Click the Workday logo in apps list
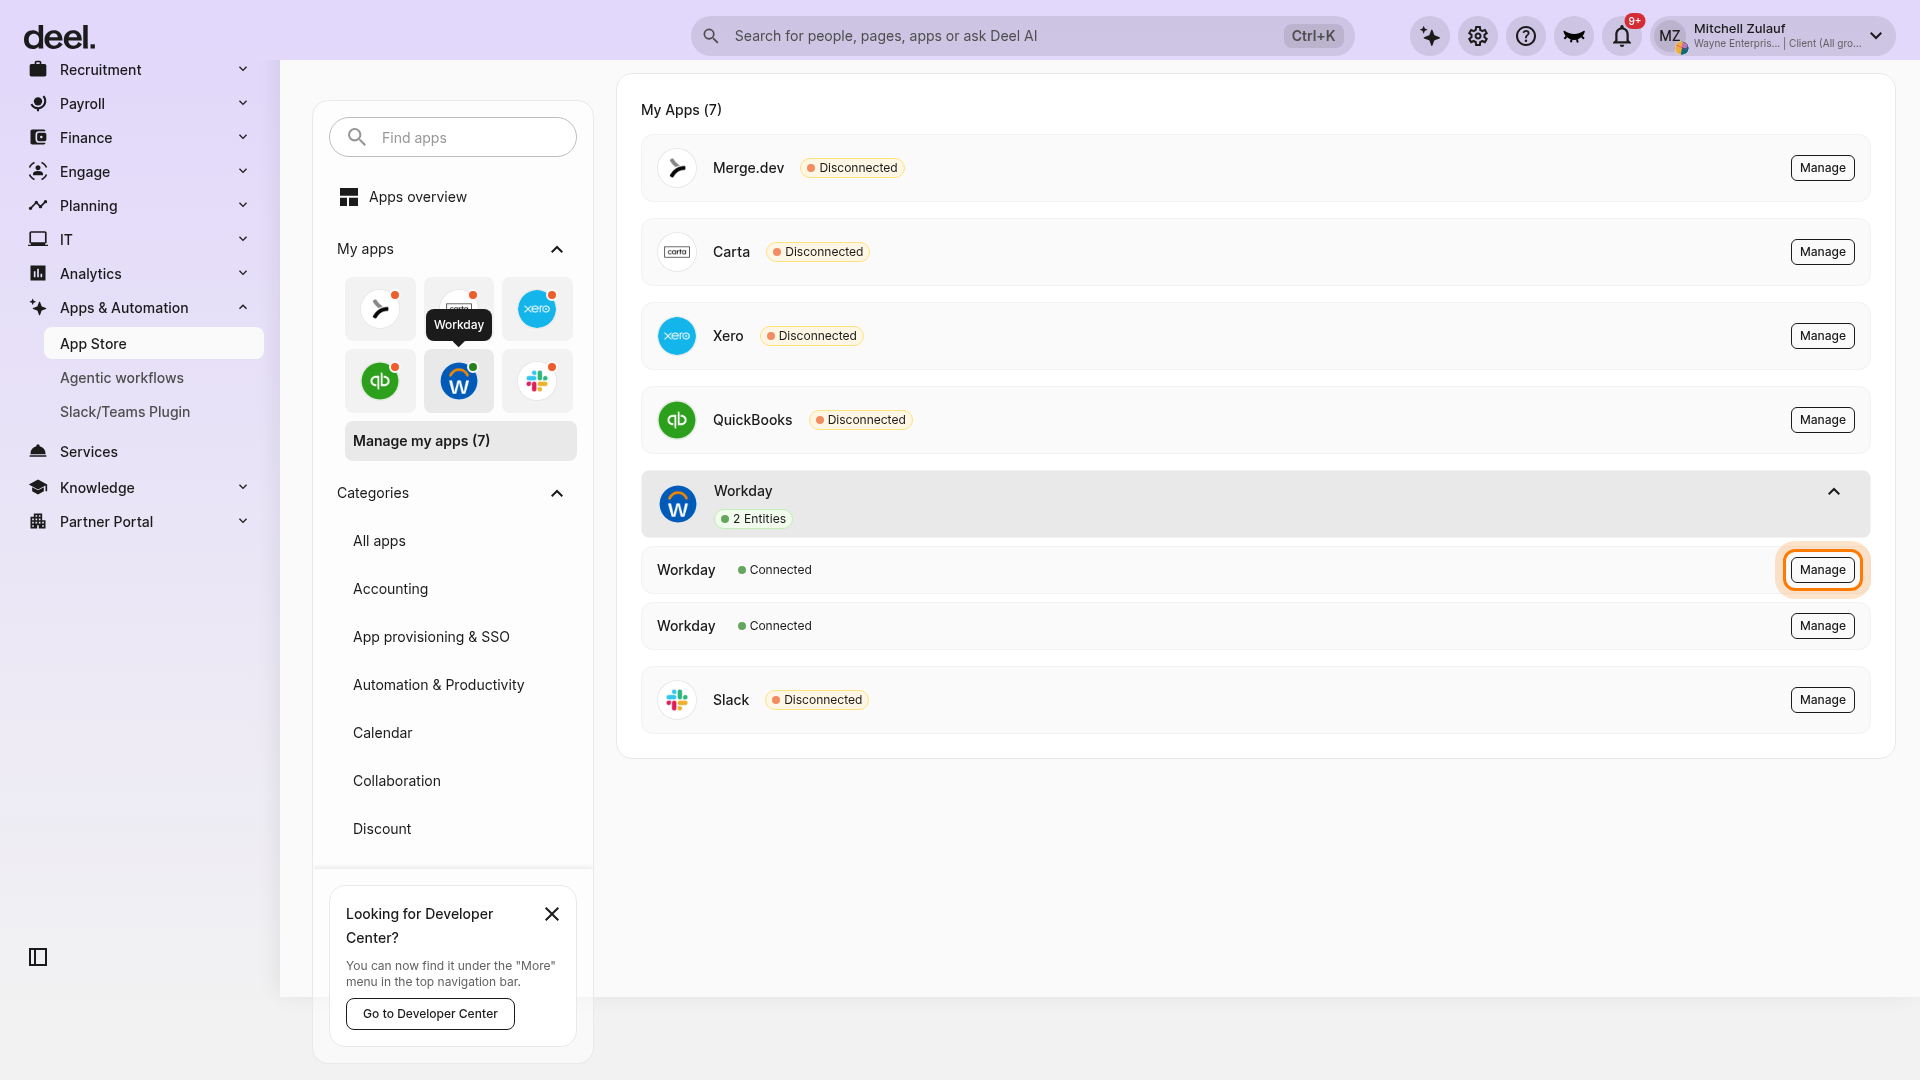Image resolution: width=1920 pixels, height=1080 pixels. tap(678, 504)
